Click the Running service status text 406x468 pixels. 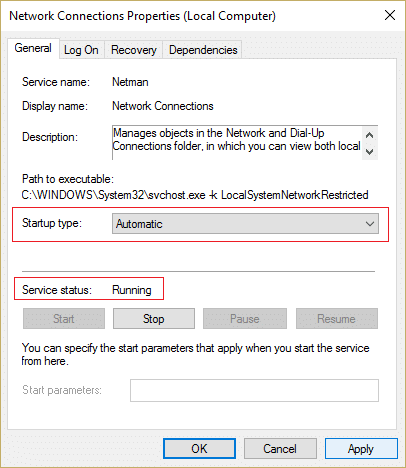pos(132,290)
